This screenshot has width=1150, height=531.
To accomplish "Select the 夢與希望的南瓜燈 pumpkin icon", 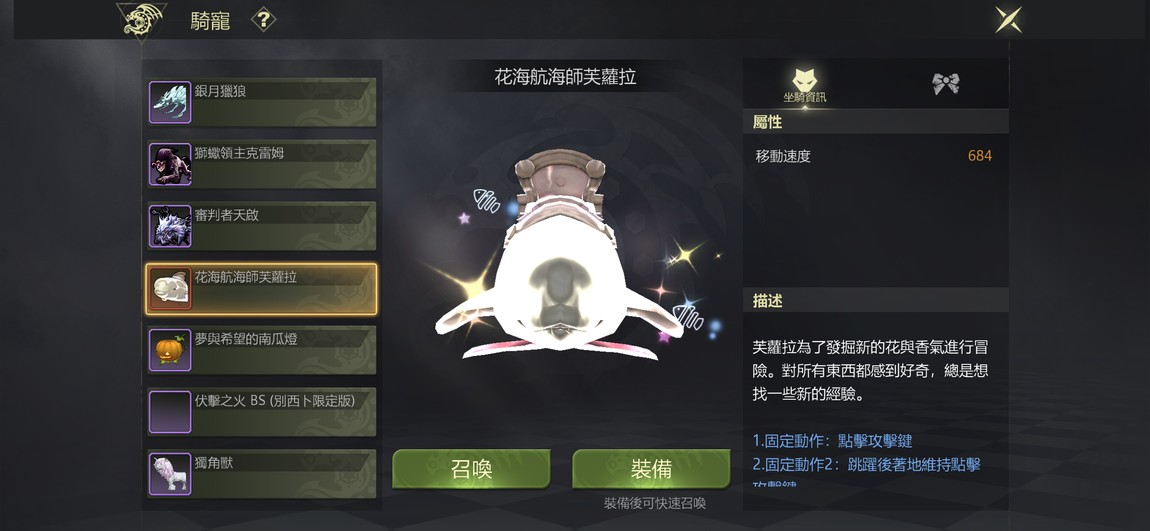I will coord(170,350).
